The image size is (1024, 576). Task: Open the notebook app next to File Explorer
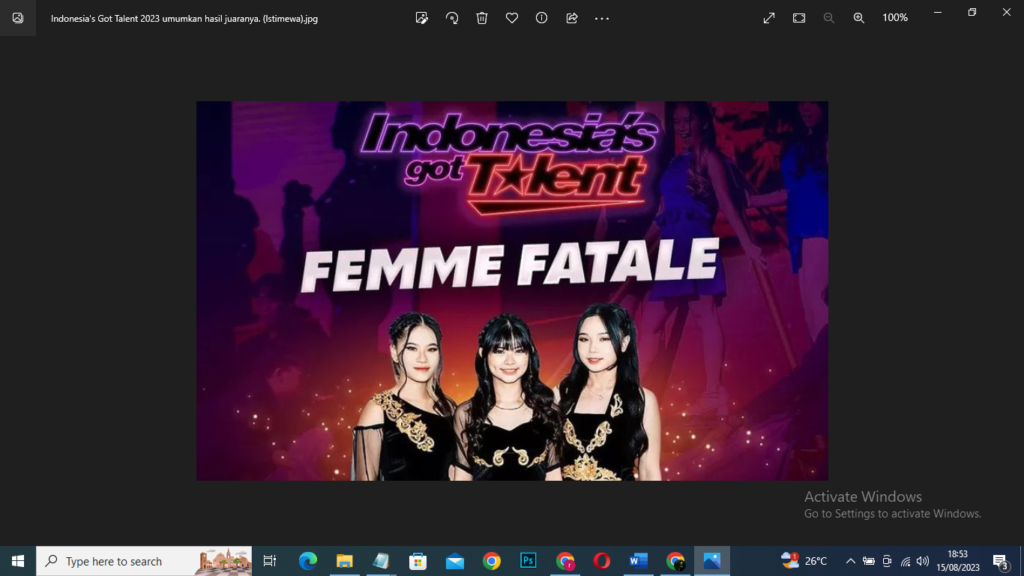(381, 561)
